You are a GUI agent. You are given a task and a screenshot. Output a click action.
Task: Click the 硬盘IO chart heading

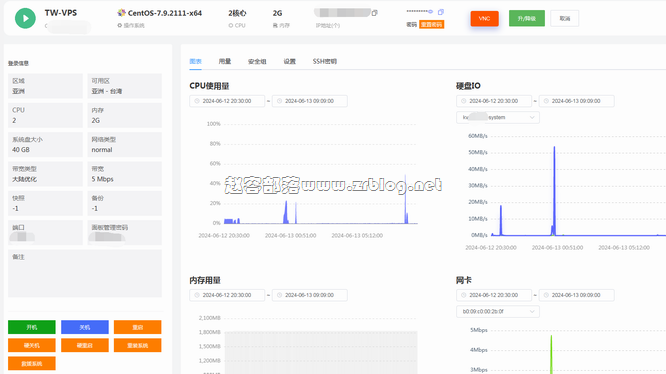point(468,86)
